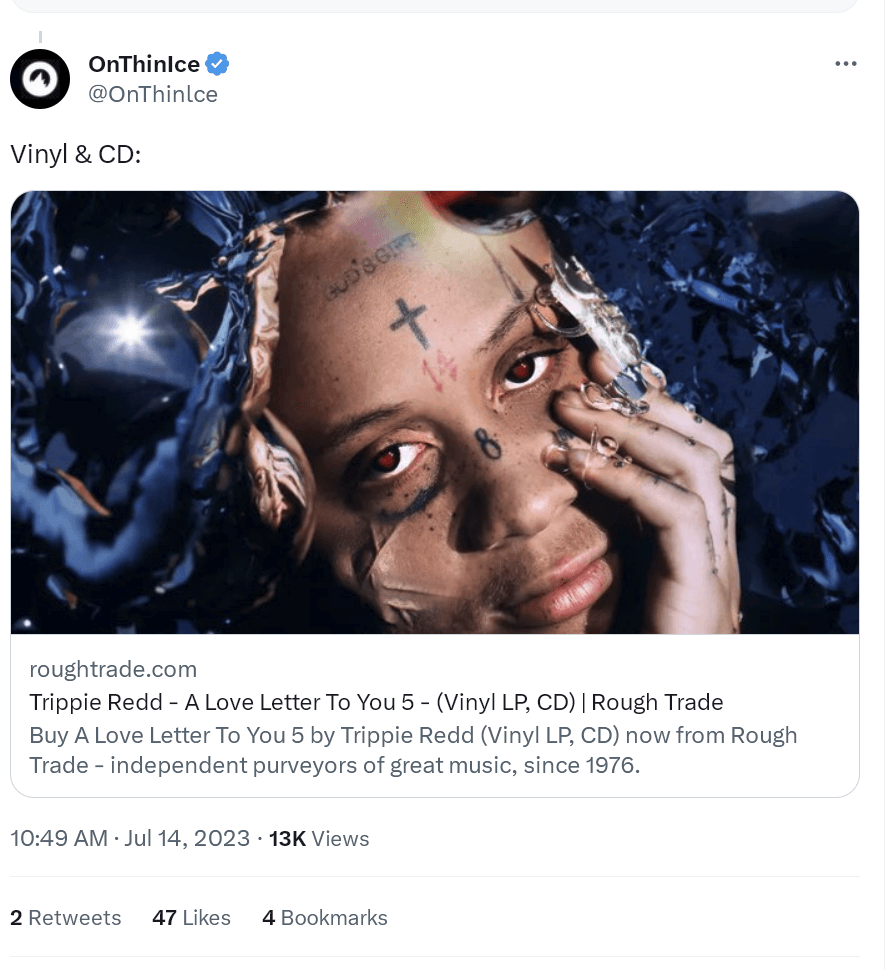The width and height of the screenshot is (888, 970).
Task: Open the @OnThinIce handle link
Action: (x=153, y=95)
